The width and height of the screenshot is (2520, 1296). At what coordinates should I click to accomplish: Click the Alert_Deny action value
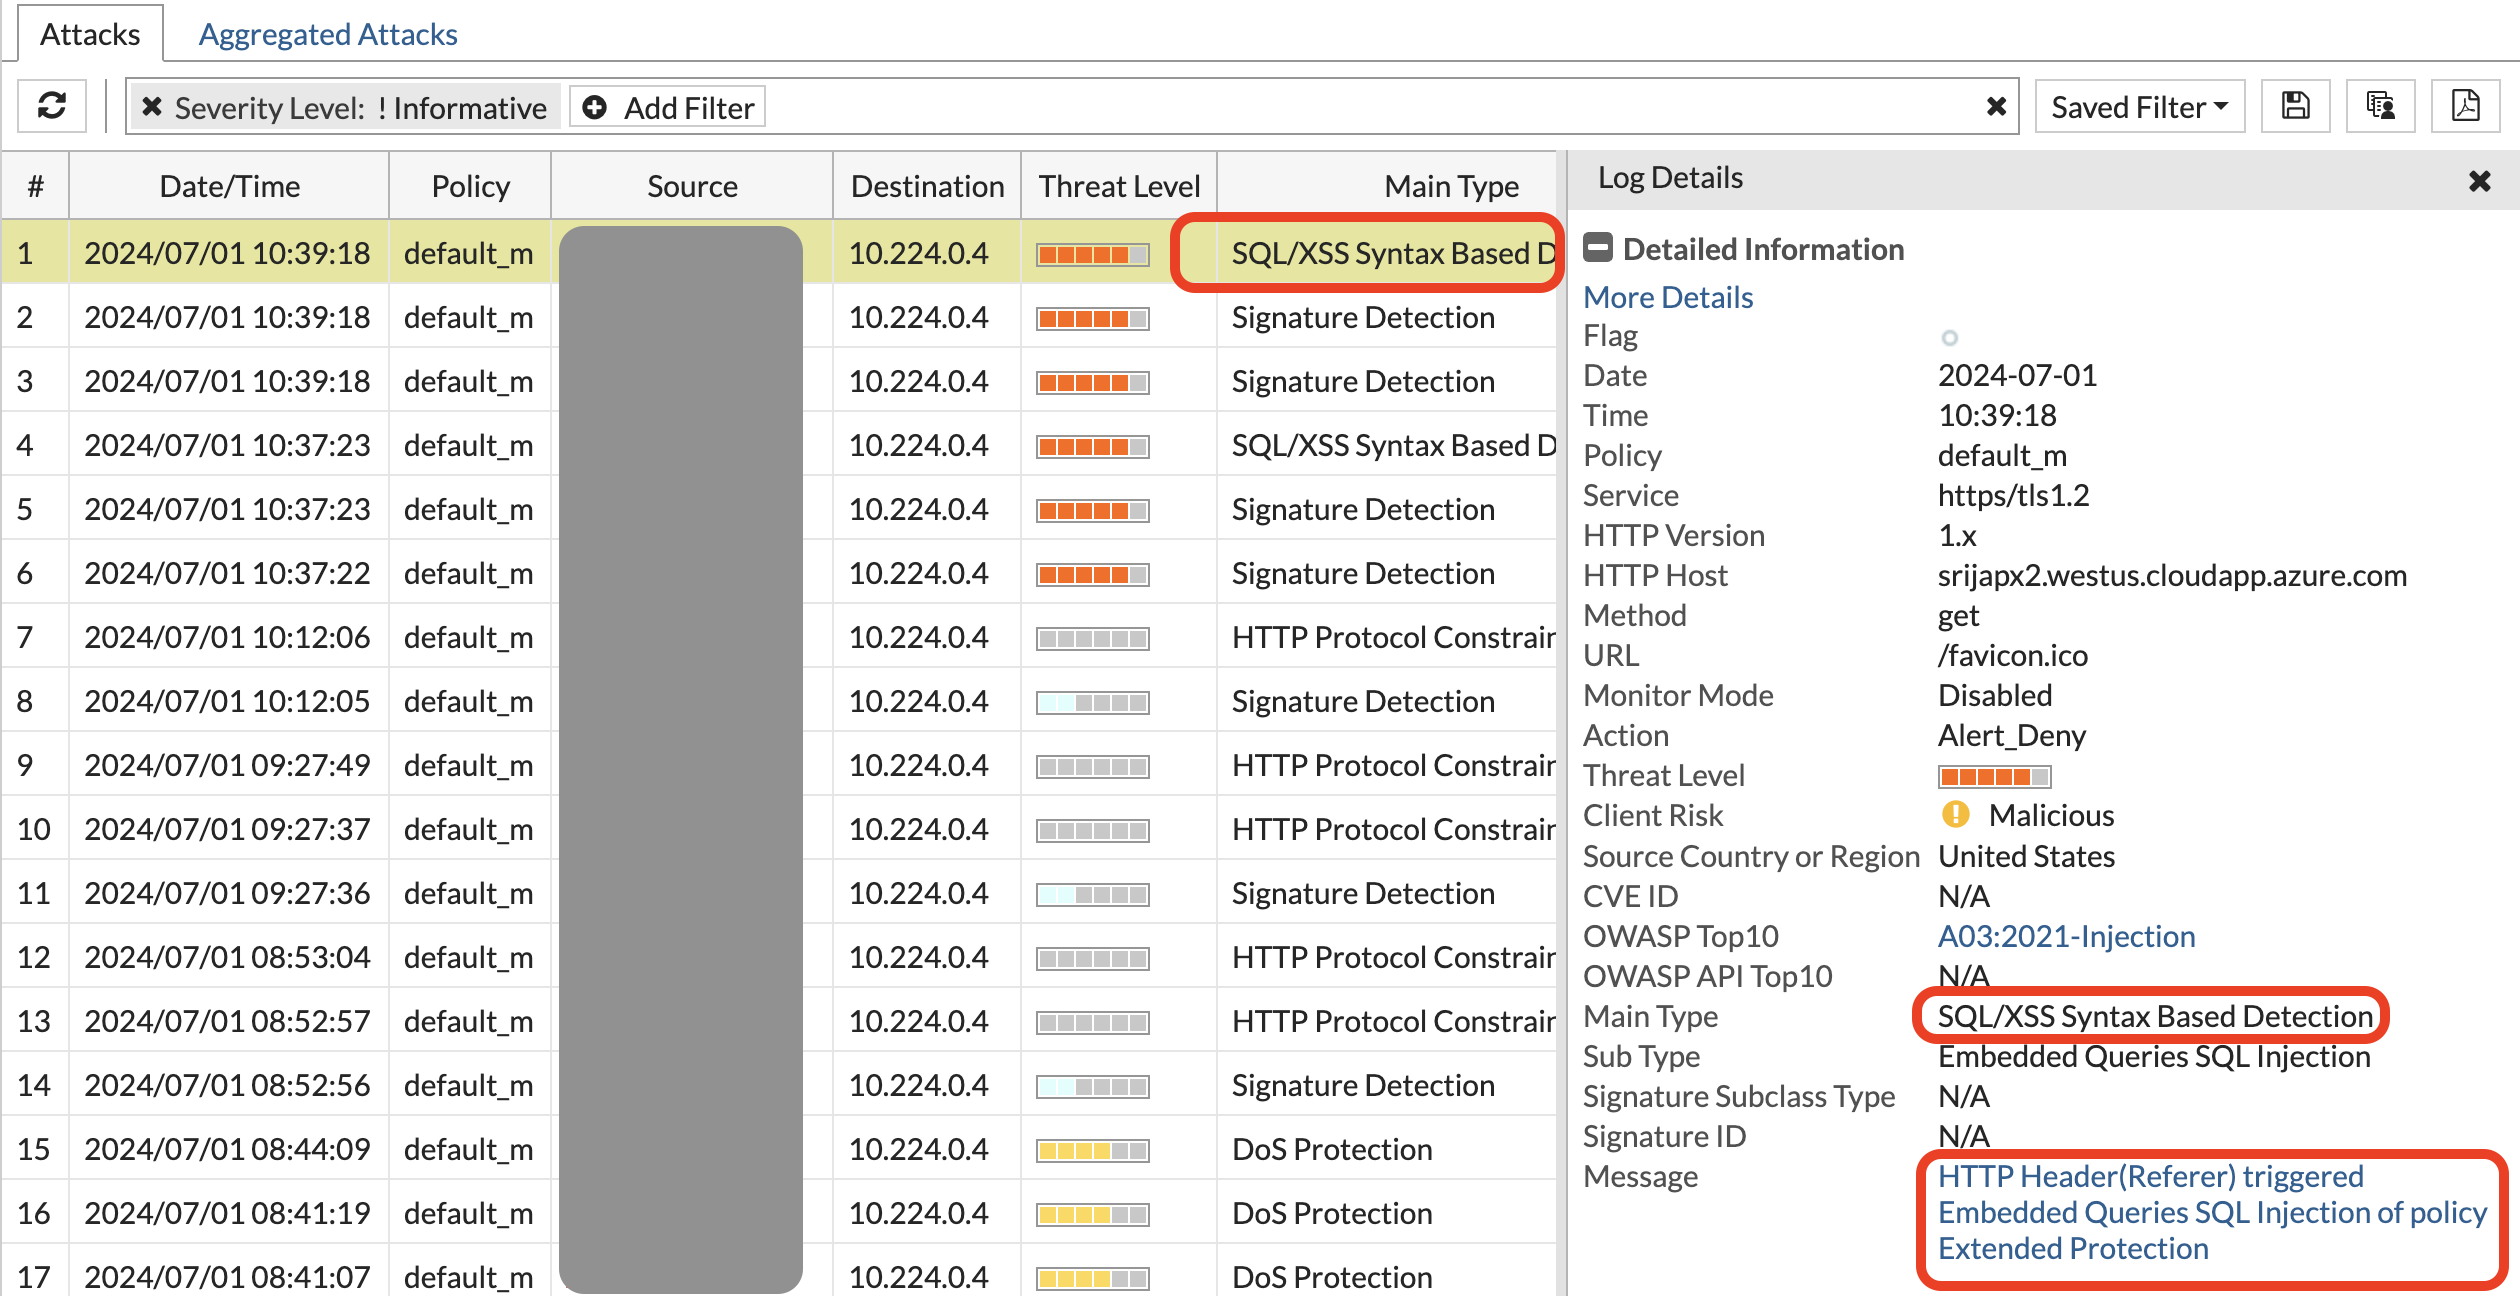2012,735
